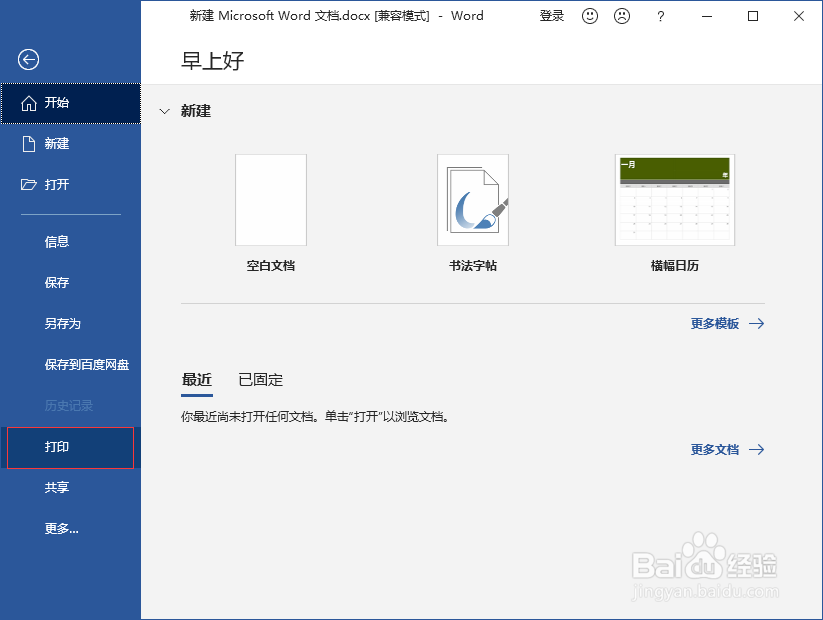This screenshot has width=823, height=620.
Task: Click the 空白文档 label
Action: (x=271, y=266)
